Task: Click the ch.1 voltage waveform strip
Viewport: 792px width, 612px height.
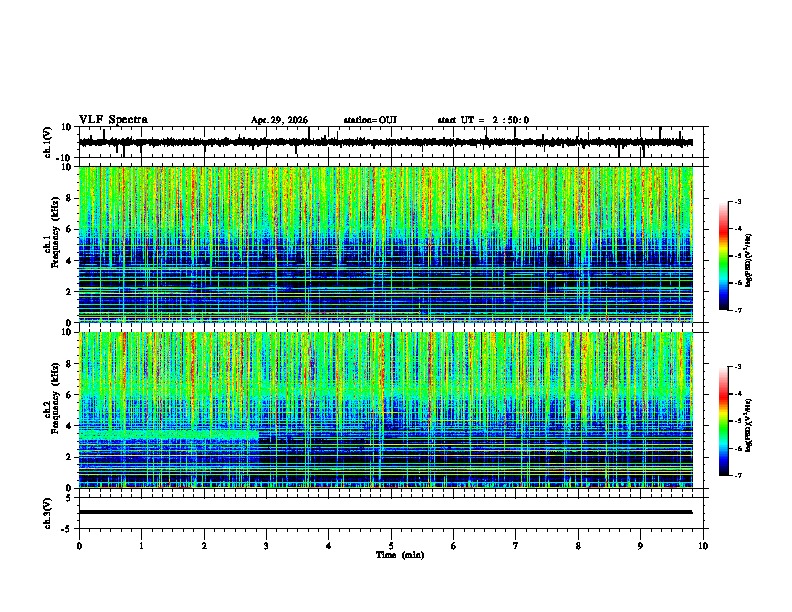Action: (x=386, y=142)
